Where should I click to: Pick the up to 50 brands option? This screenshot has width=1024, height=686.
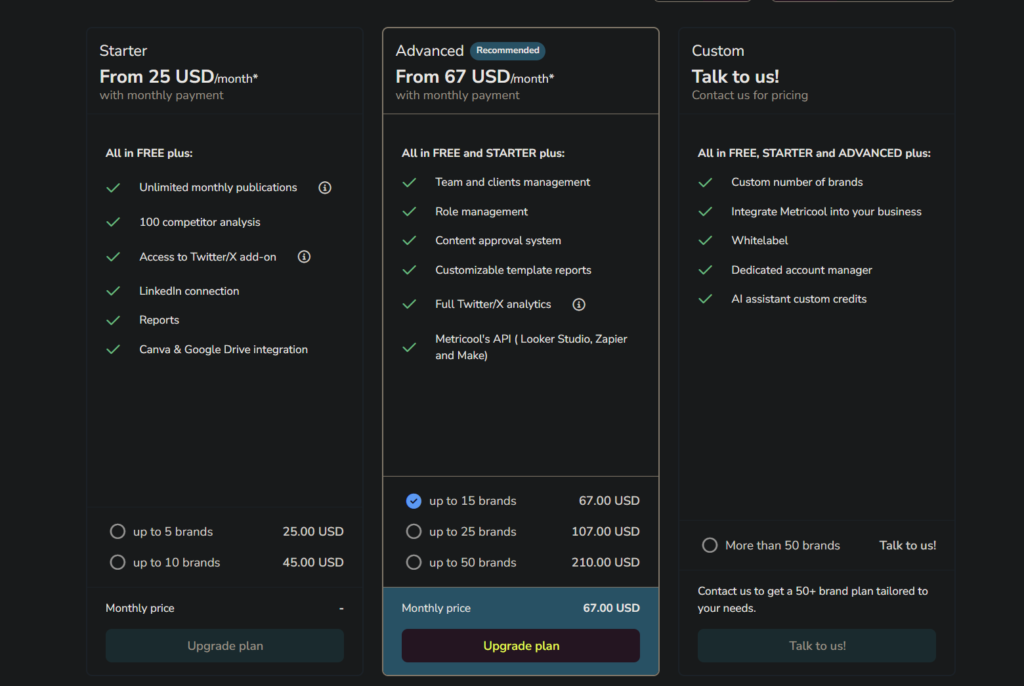414,563
